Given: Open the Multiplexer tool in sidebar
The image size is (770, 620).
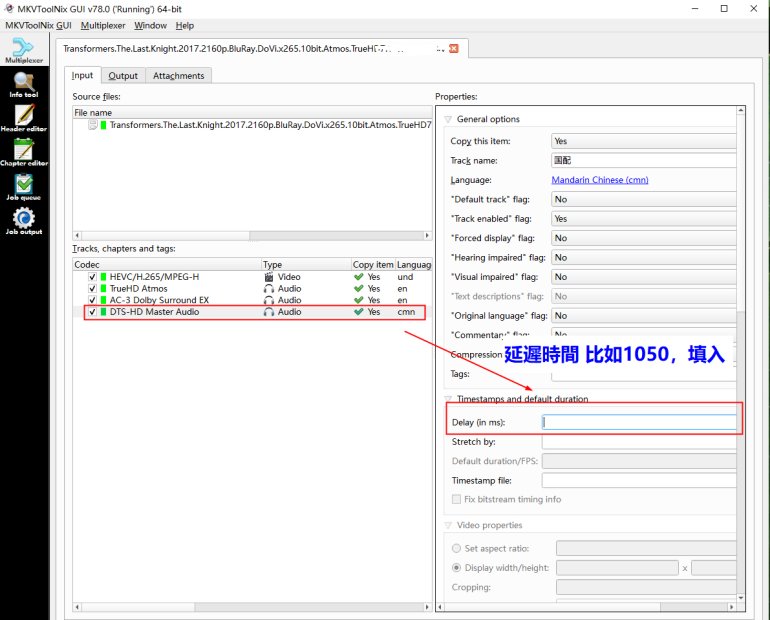Looking at the screenshot, I should (24, 51).
